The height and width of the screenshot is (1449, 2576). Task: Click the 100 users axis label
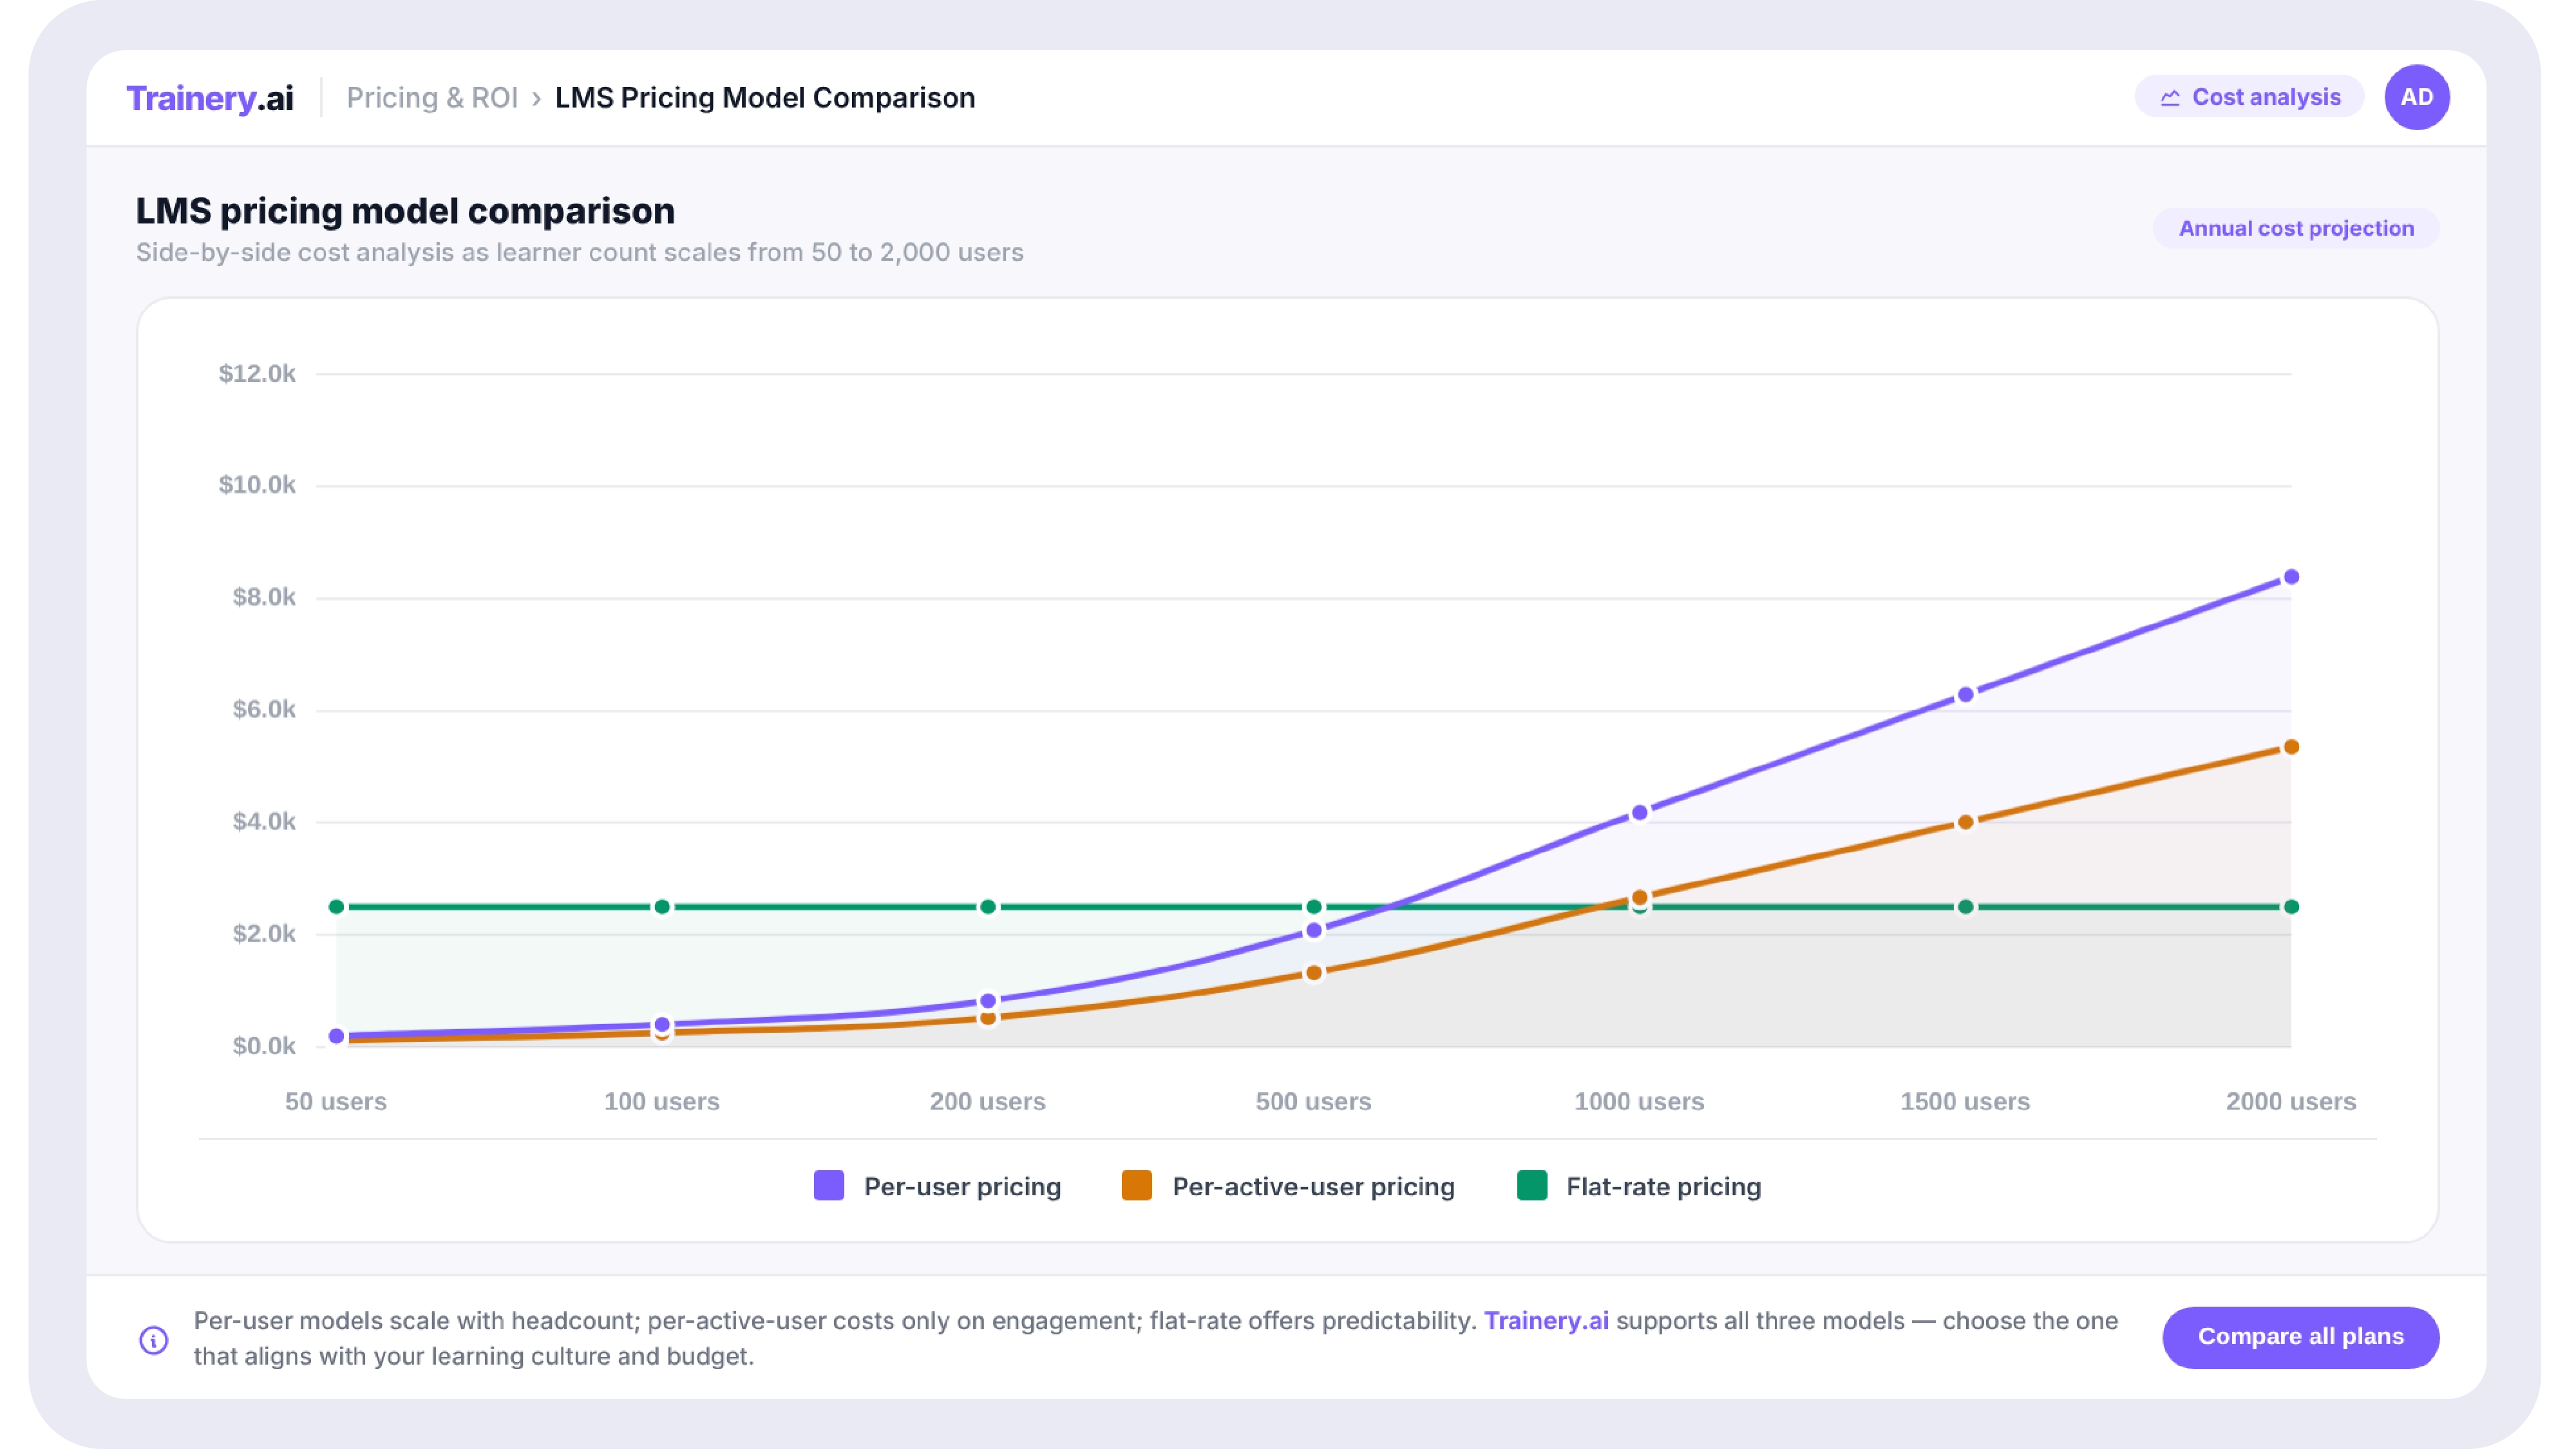[x=662, y=1101]
